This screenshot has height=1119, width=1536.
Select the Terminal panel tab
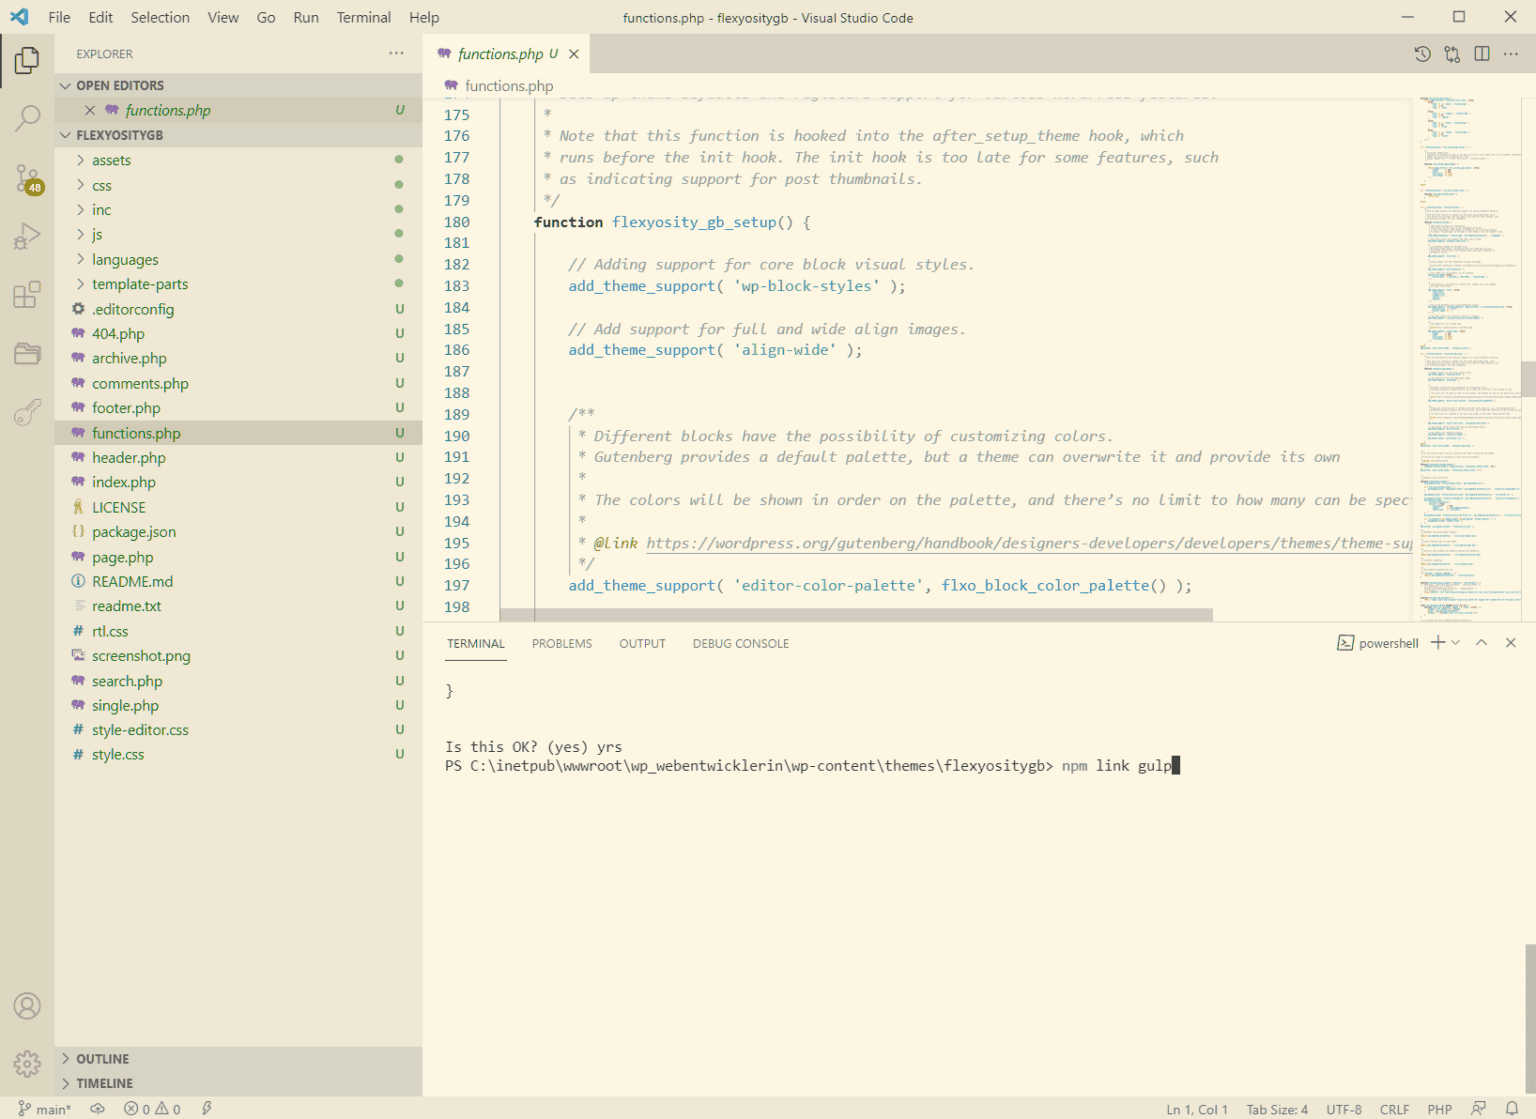pos(476,643)
